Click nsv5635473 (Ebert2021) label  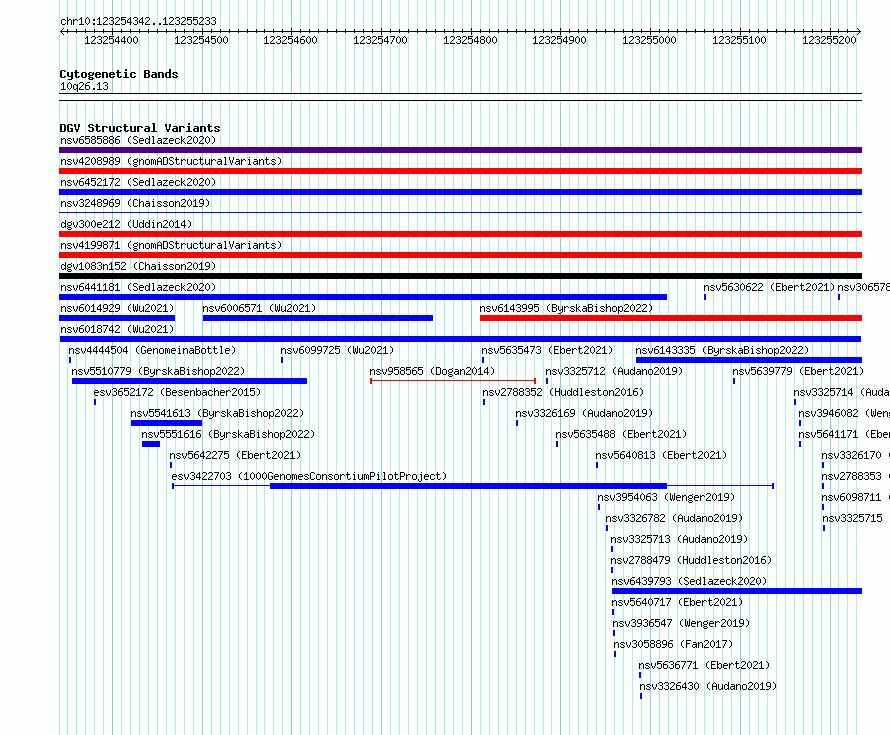pyautogui.click(x=547, y=350)
